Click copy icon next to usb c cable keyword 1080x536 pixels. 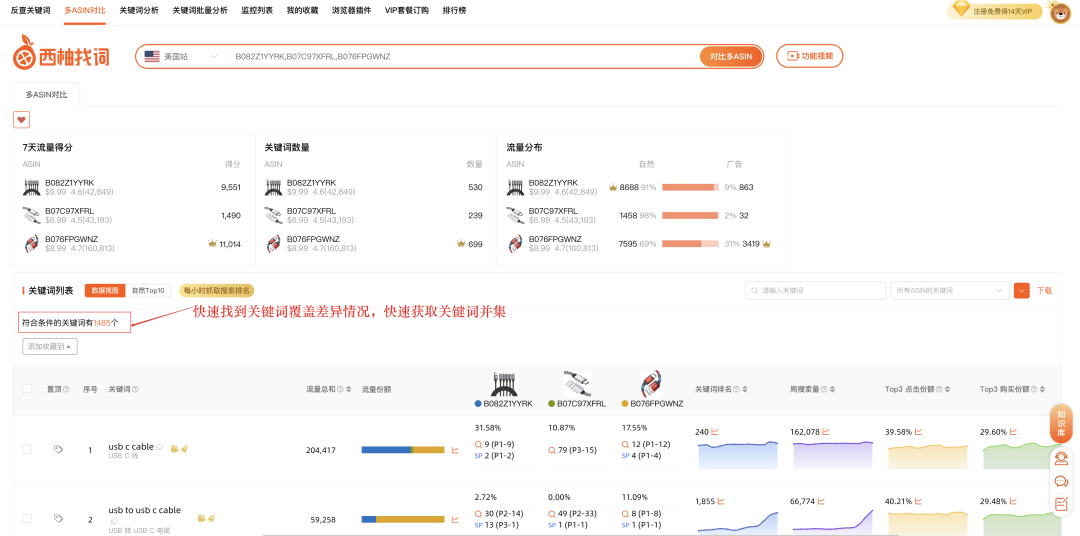coord(160,447)
